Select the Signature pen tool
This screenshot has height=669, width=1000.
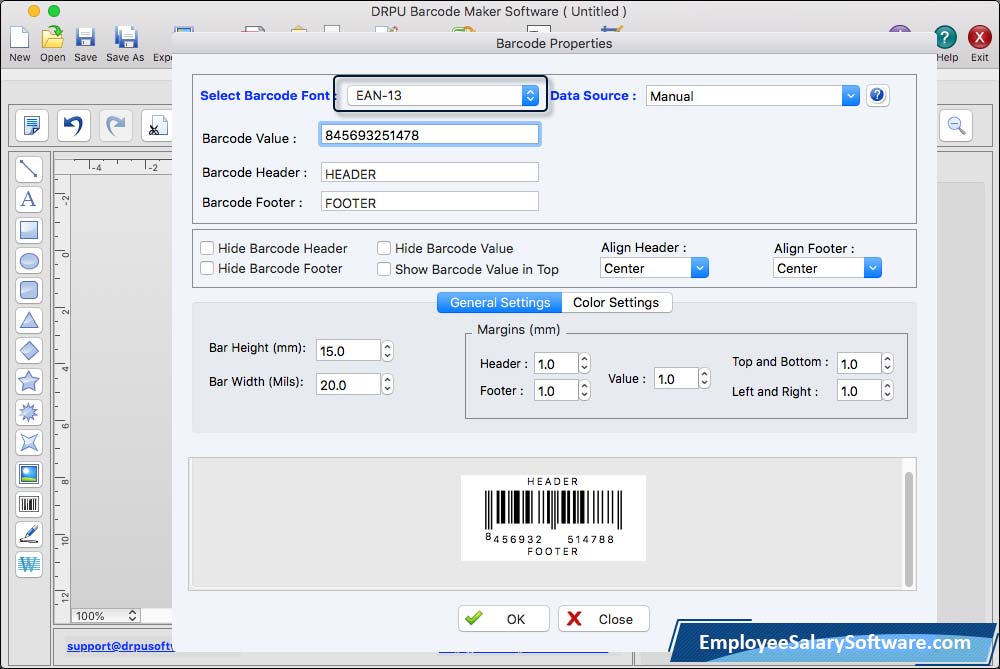click(29, 534)
